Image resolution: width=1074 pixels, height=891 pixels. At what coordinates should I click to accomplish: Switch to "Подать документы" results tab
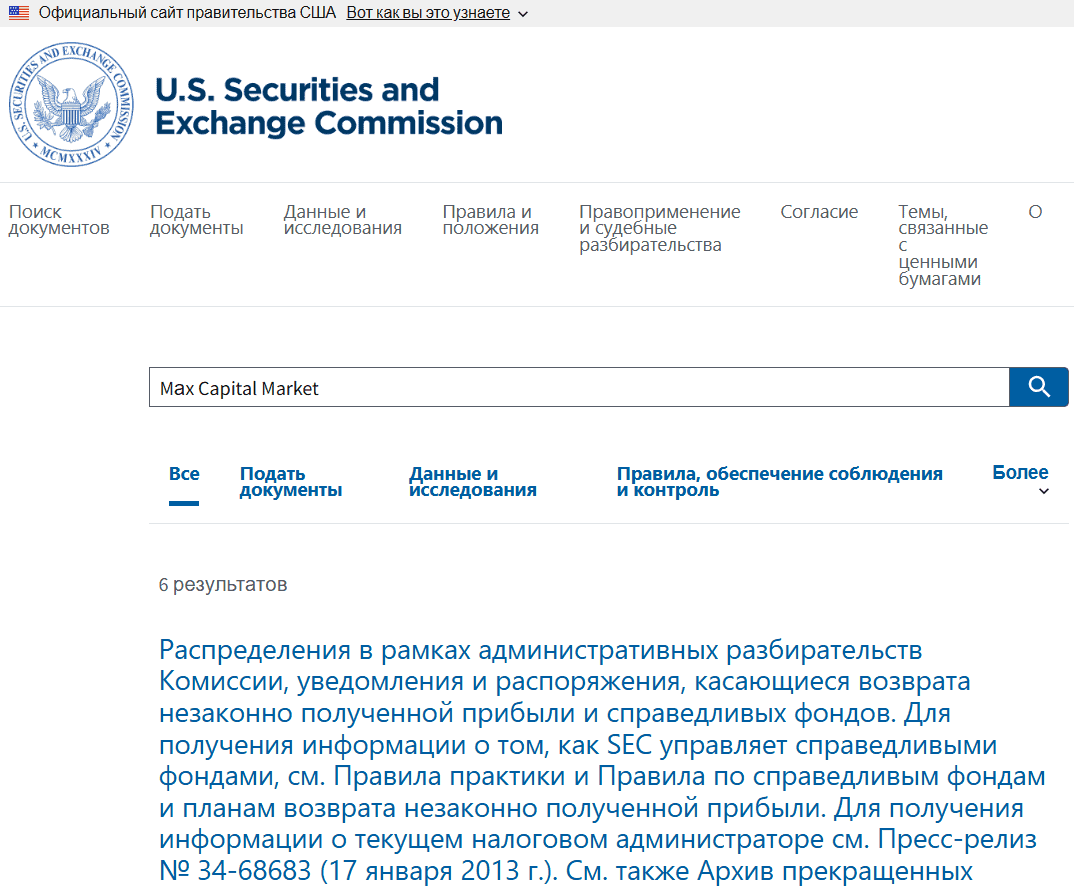[291, 482]
